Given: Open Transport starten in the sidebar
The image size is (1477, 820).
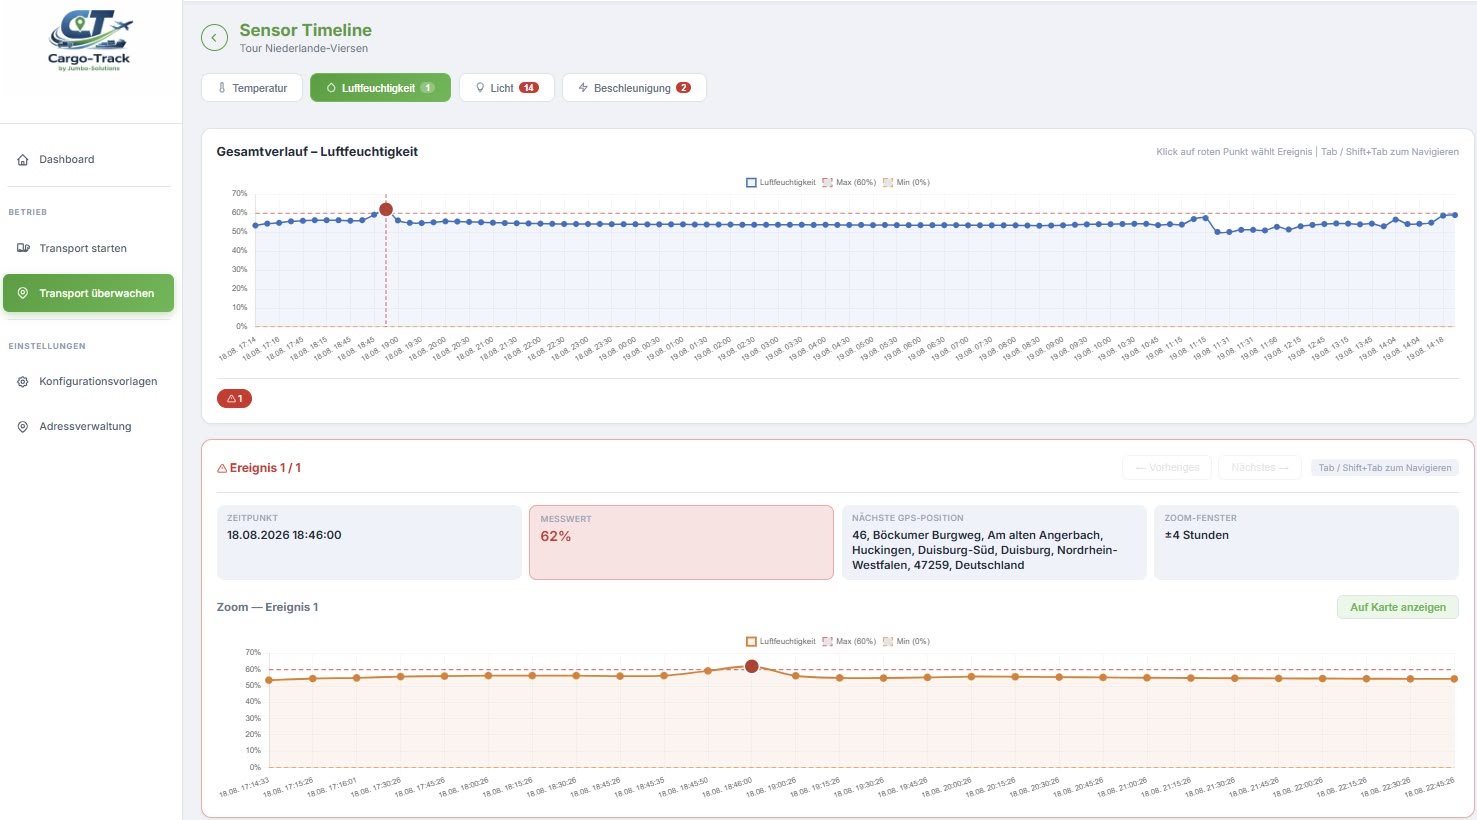Looking at the screenshot, I should click(x=87, y=248).
